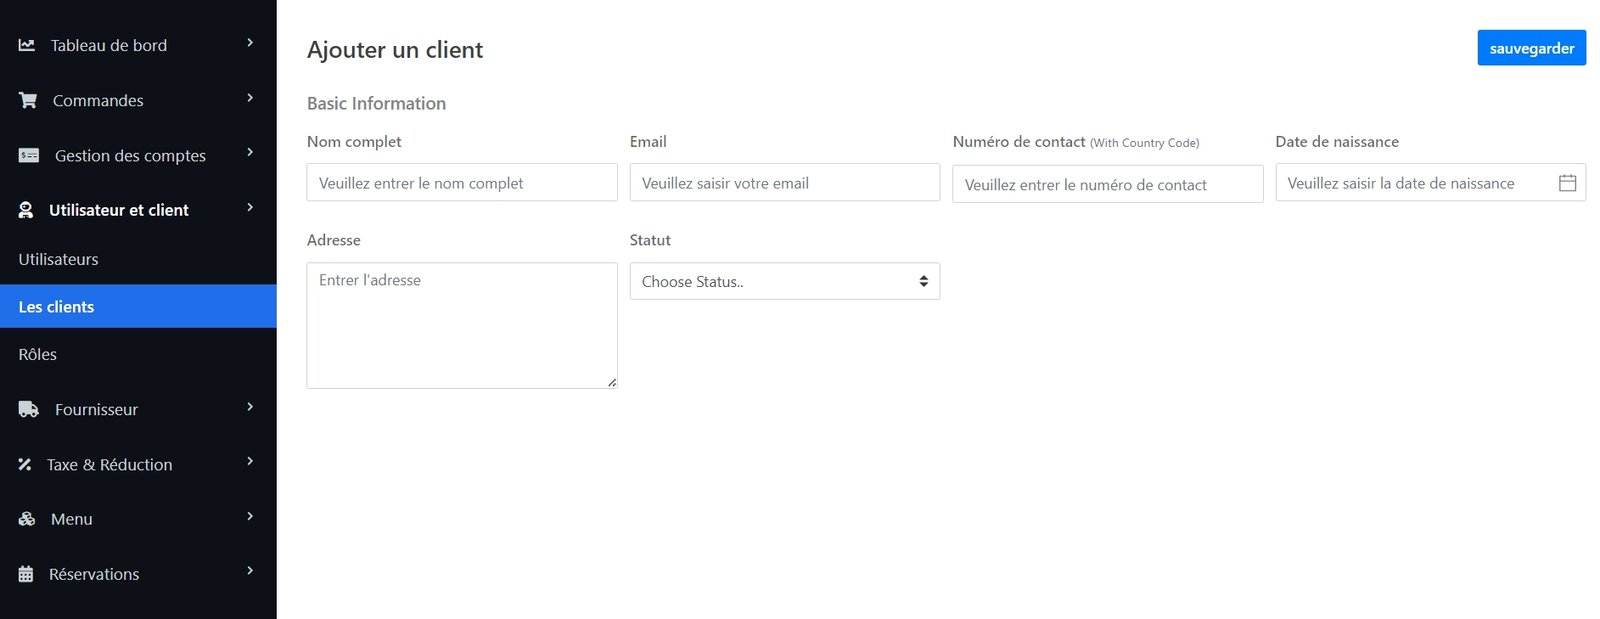Focus the Nom complet input field

tap(461, 183)
